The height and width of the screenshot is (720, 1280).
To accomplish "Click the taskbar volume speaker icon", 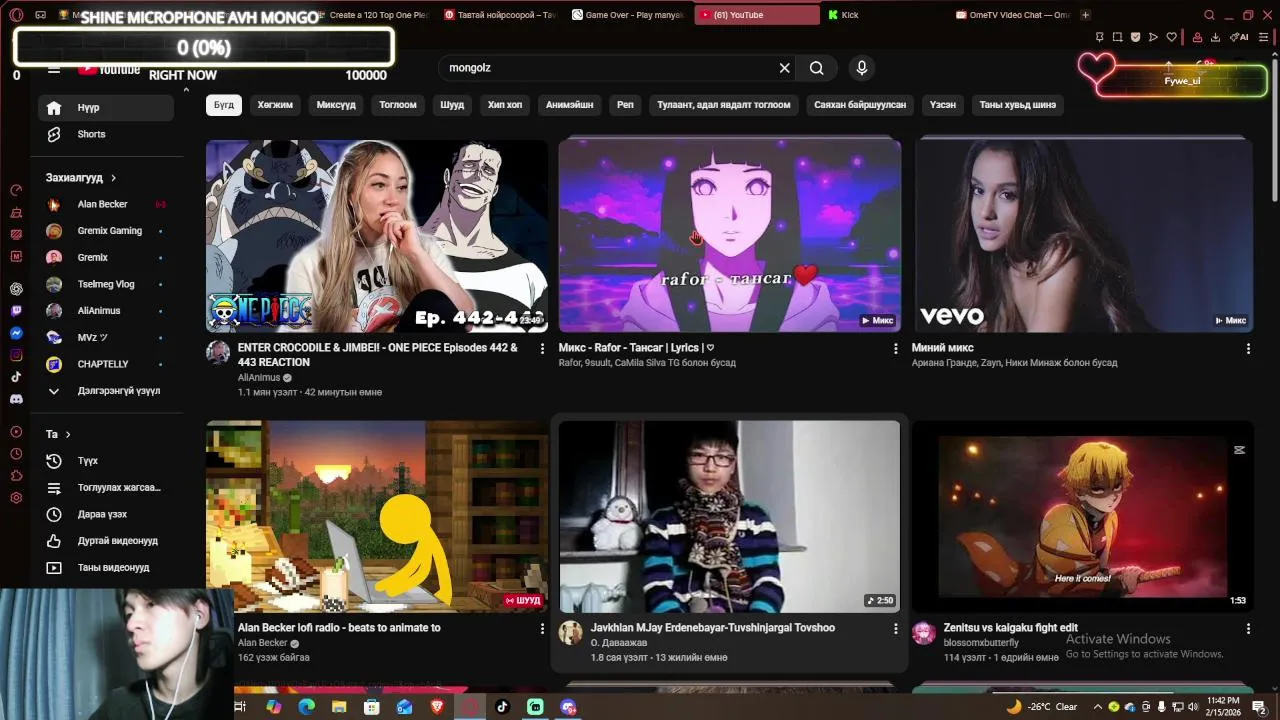I will (x=1193, y=707).
